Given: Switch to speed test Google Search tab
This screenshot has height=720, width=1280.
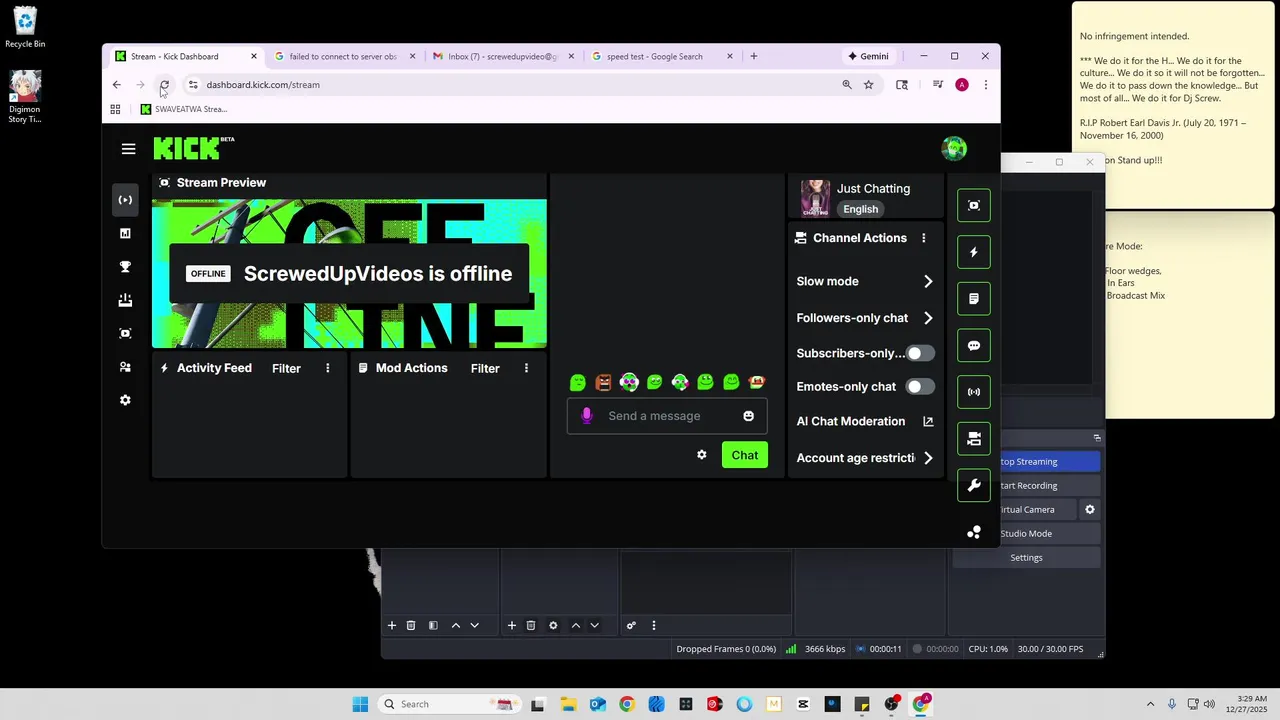Looking at the screenshot, I should tap(662, 56).
